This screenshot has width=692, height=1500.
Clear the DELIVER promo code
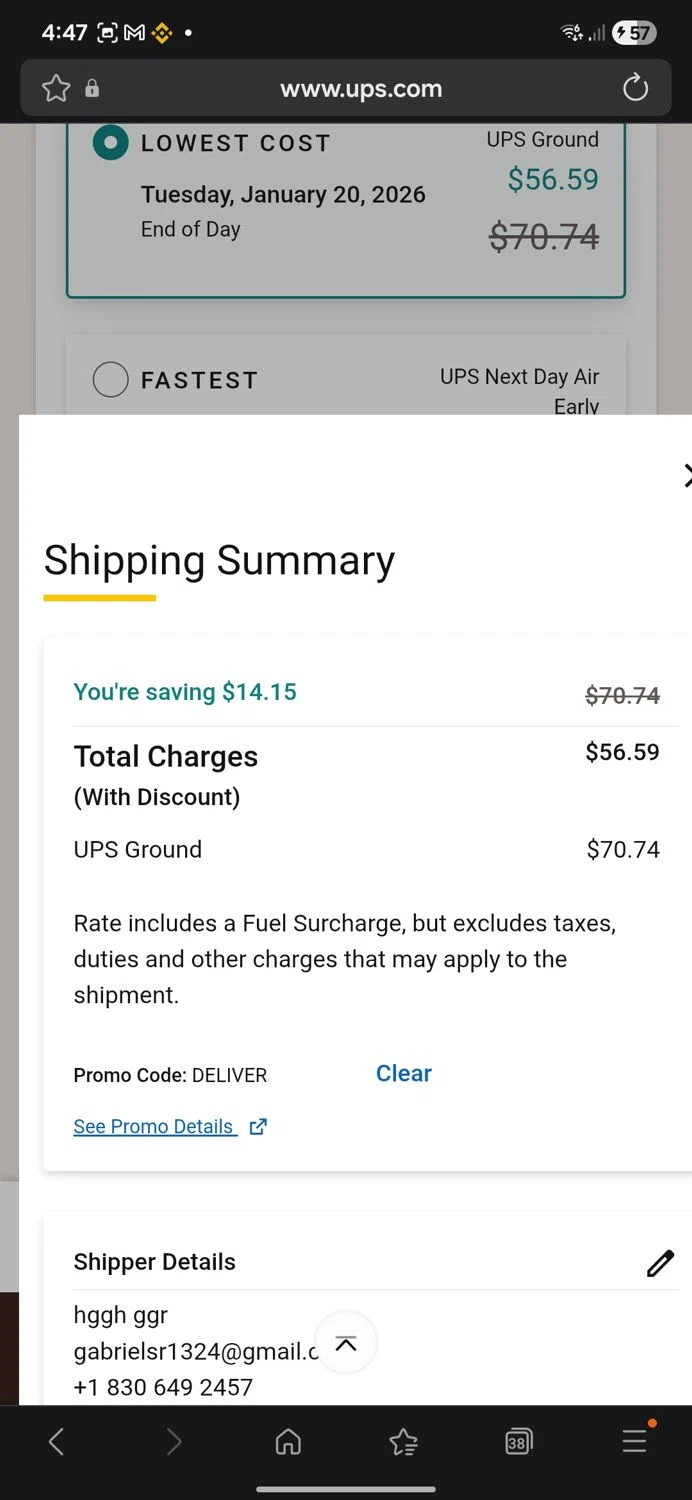point(404,1074)
